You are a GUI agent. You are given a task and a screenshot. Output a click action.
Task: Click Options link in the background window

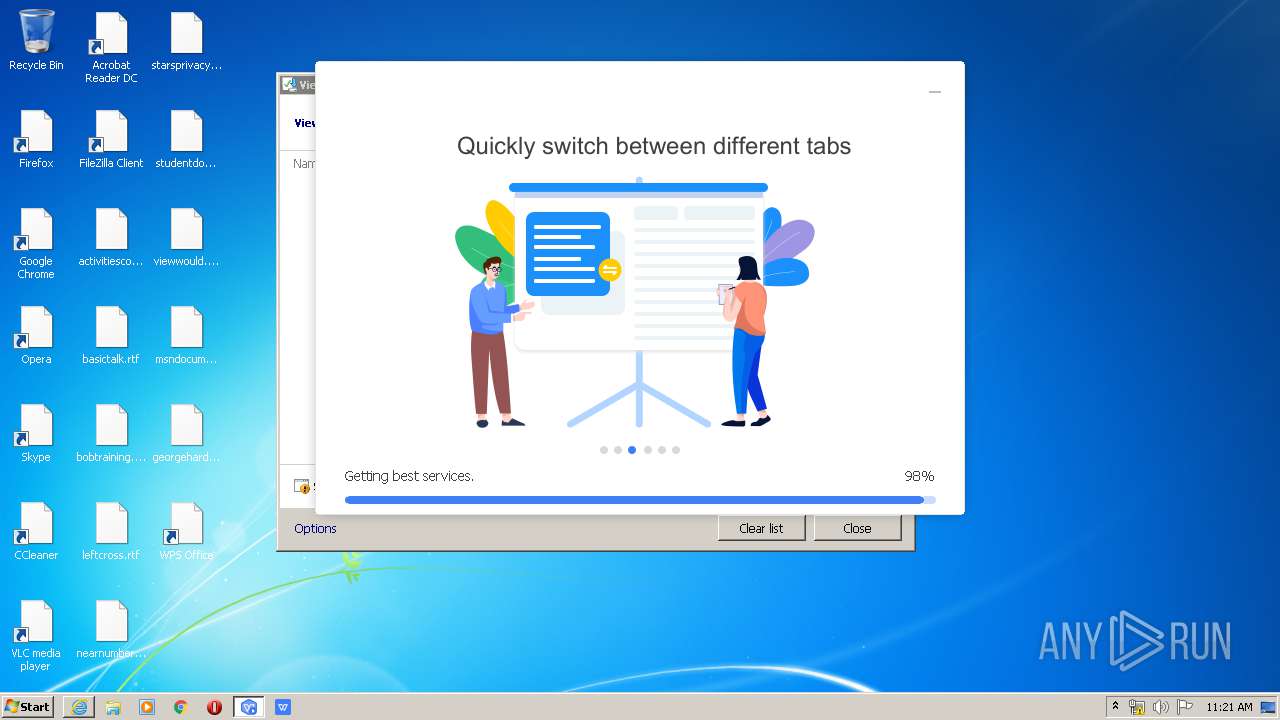(315, 528)
